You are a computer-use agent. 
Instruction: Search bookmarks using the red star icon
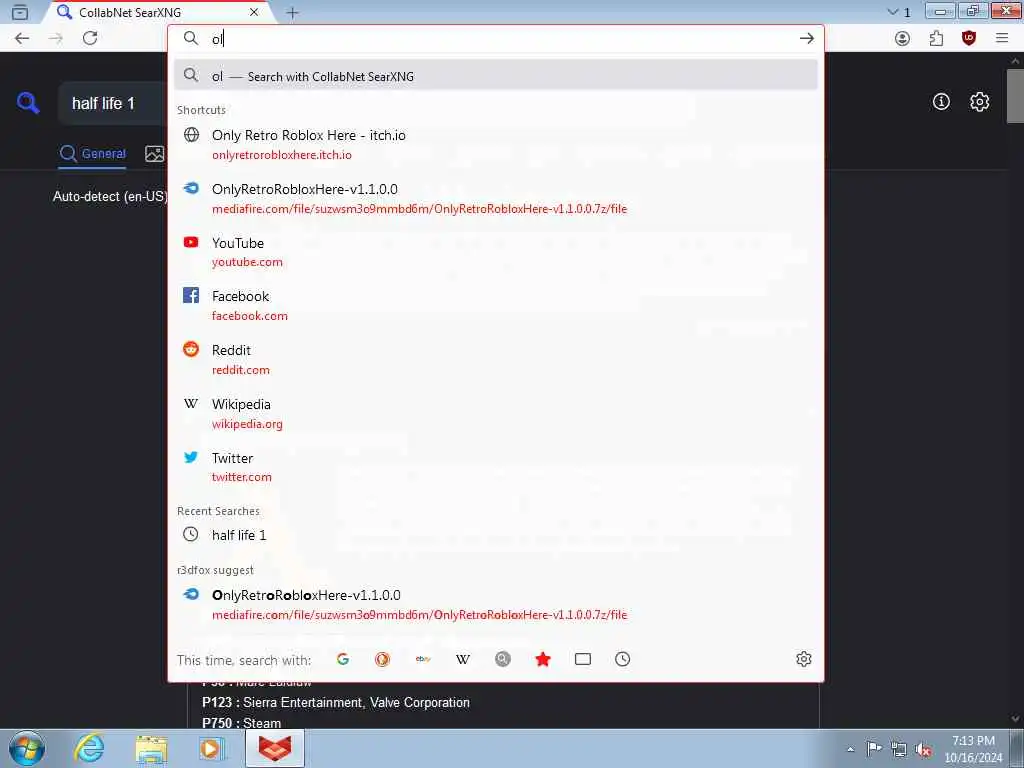point(543,660)
